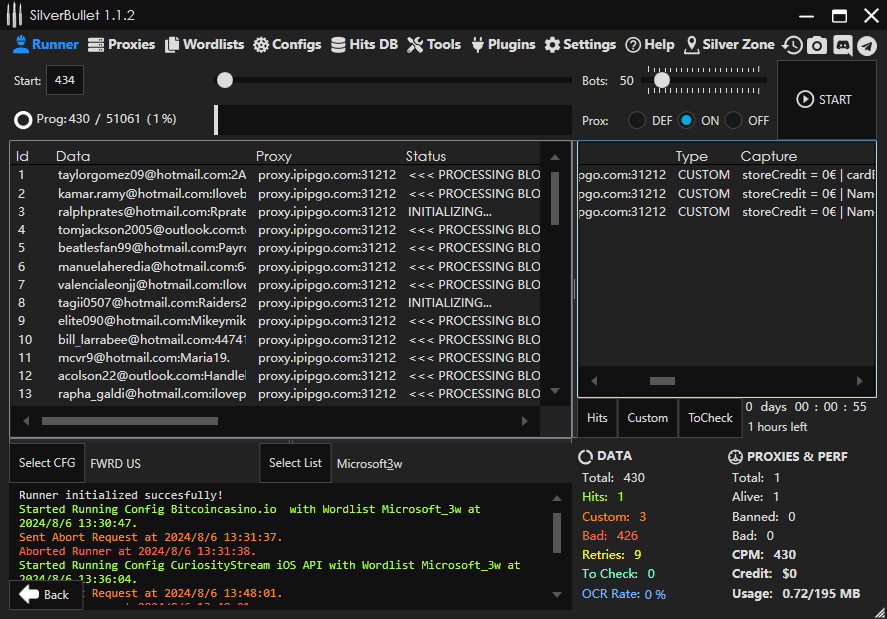Viewport: 887px width, 619px height.
Task: Switch to the Proxies tab
Action: pyautogui.click(x=121, y=44)
